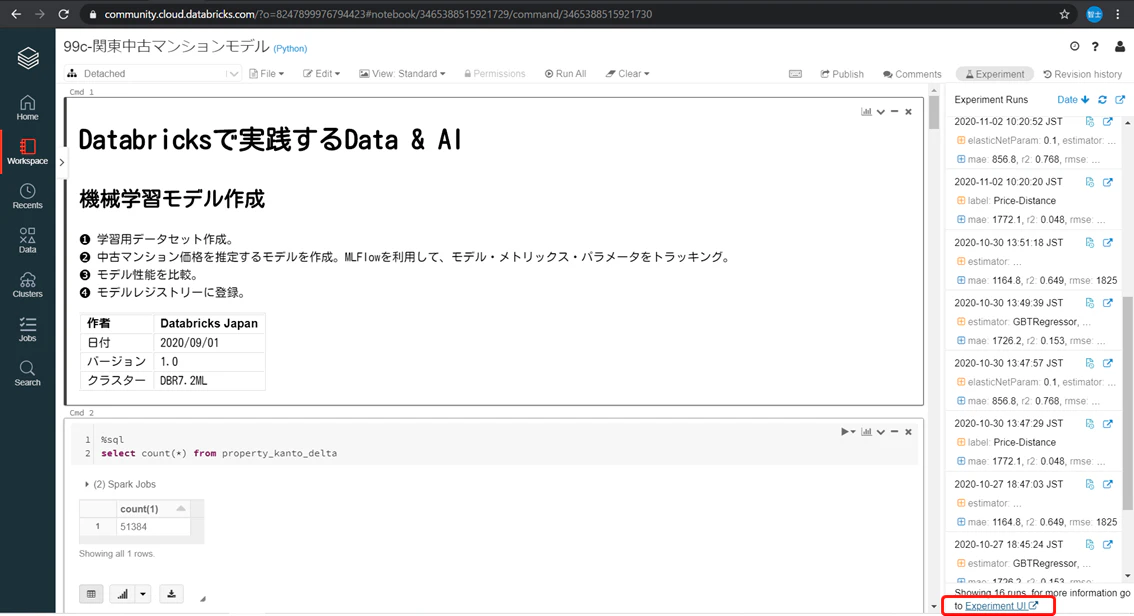Expand metrics of run 2020-11-02 10:20:20
Viewport: 1134px width, 616px height.
pyautogui.click(x=960, y=219)
